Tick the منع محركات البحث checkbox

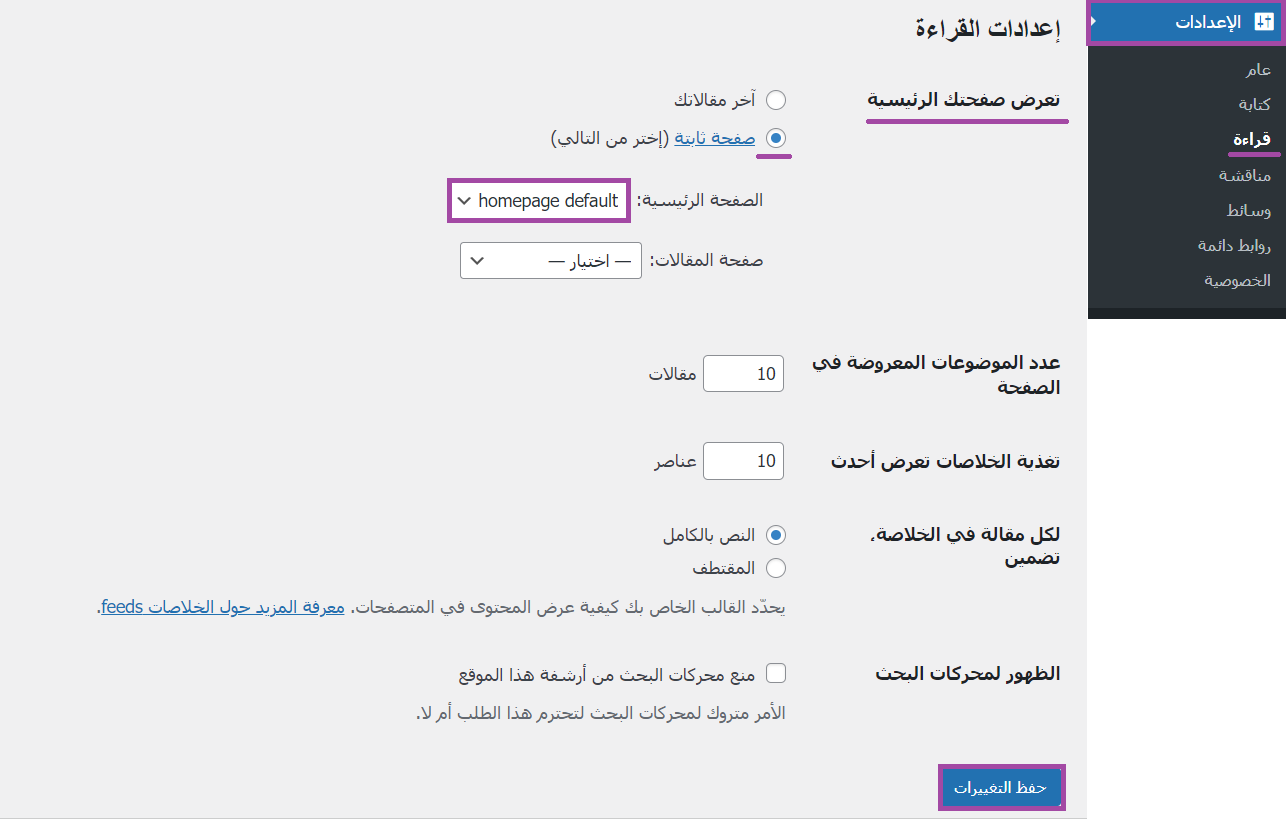tap(776, 673)
